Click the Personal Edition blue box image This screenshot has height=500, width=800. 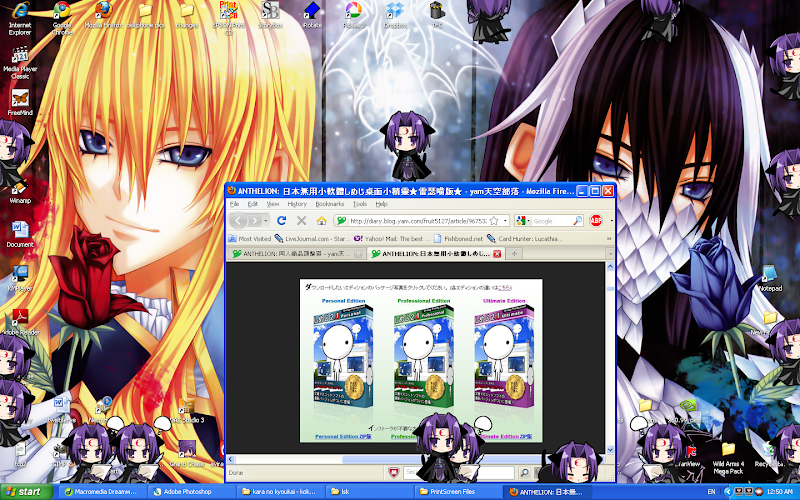click(343, 357)
